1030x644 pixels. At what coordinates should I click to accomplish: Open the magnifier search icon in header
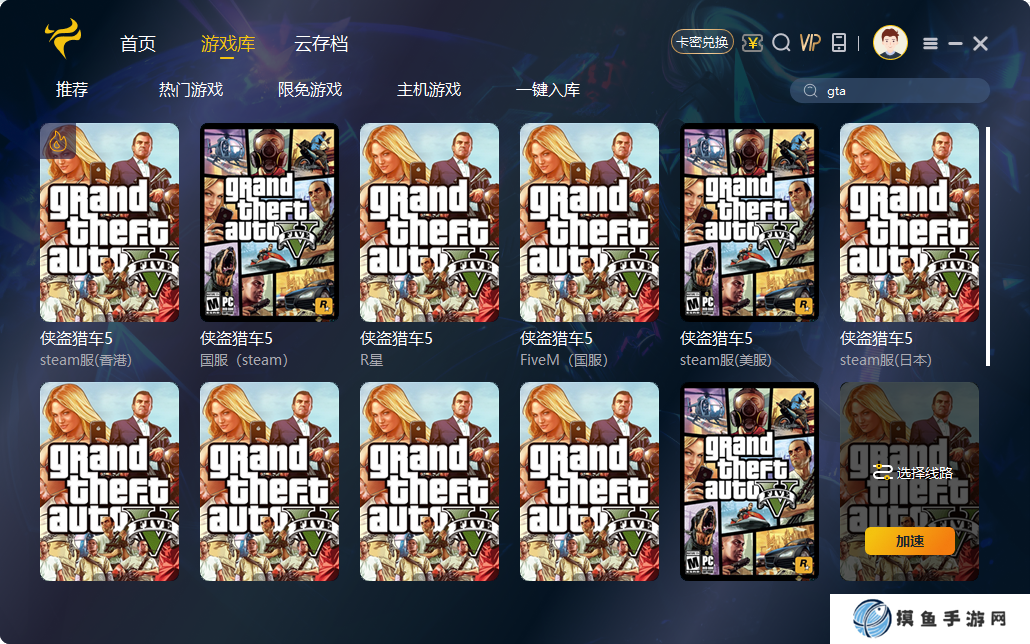pyautogui.click(x=781, y=43)
